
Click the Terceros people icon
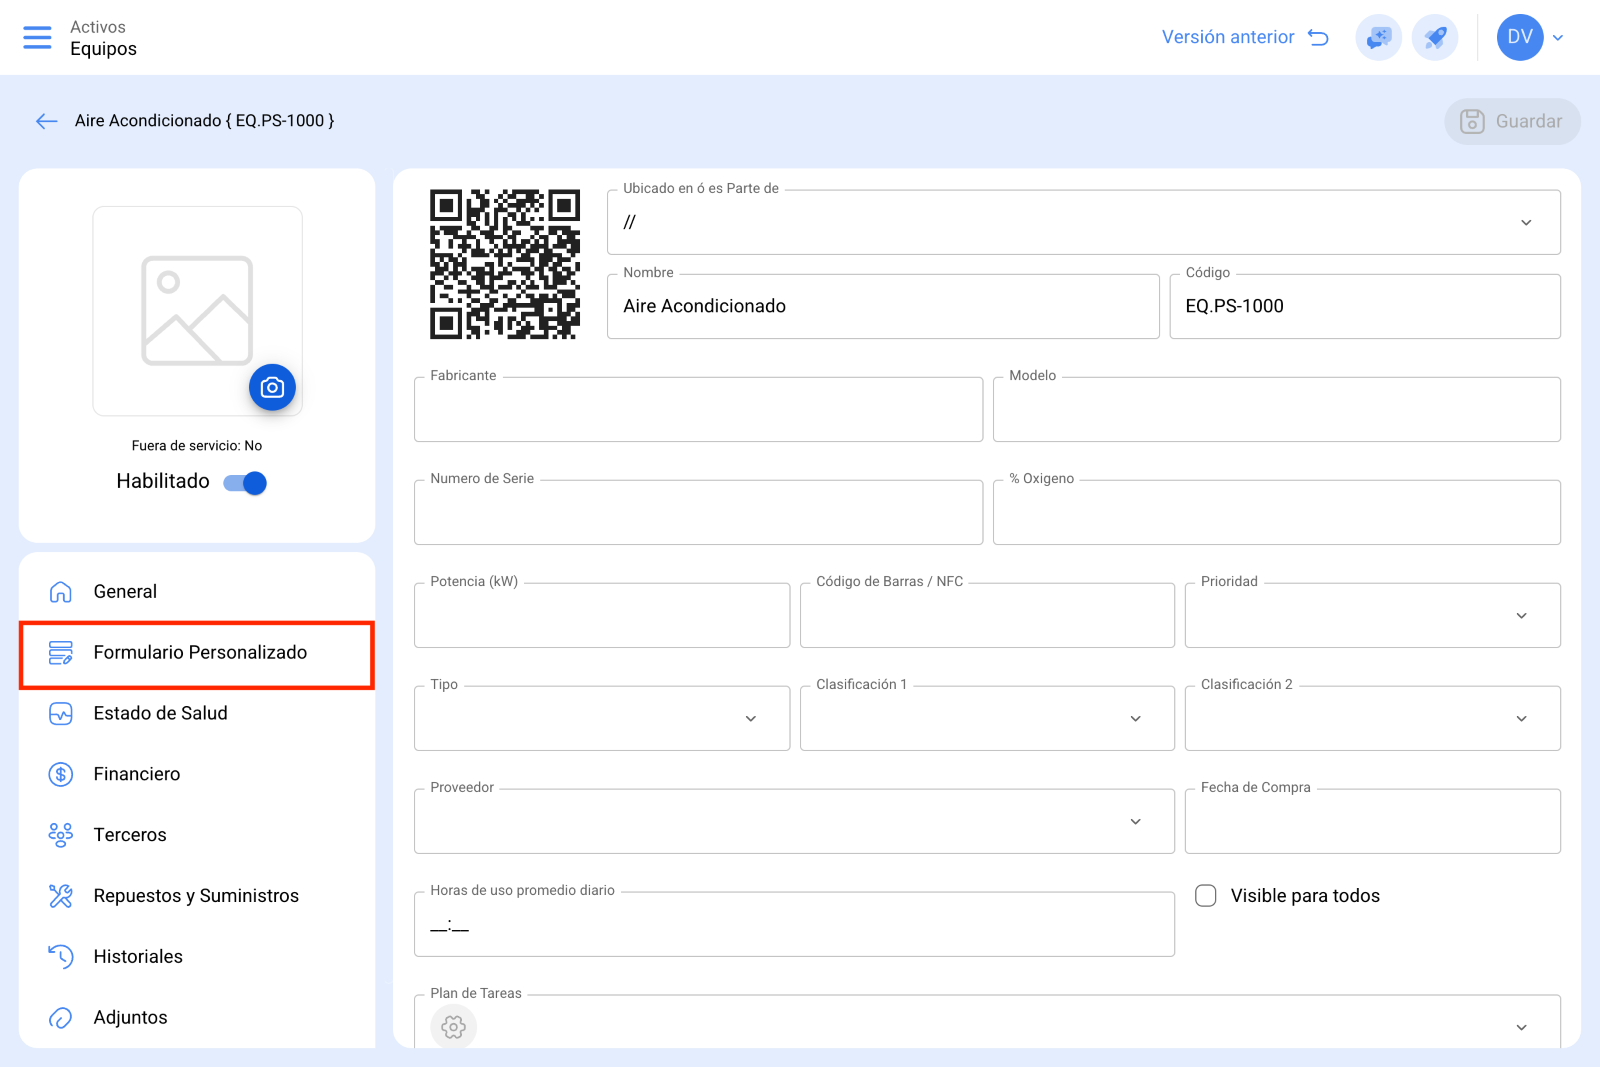(x=61, y=835)
